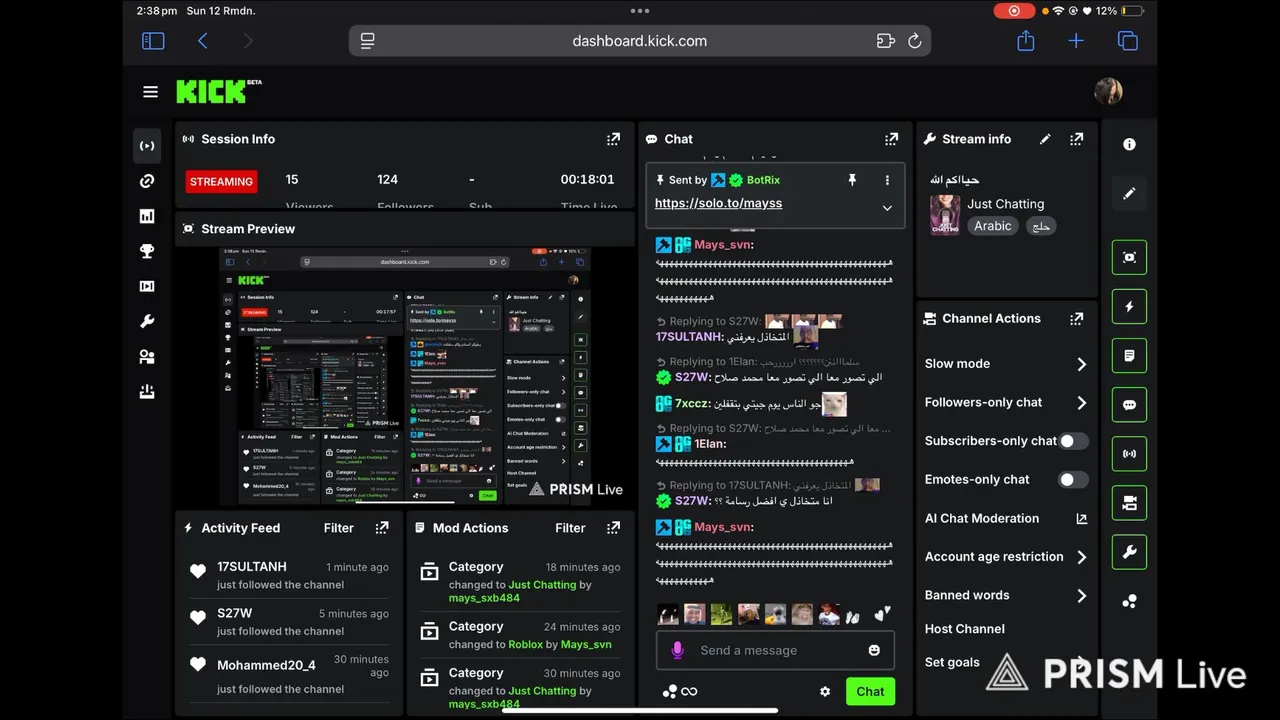
Task: Toggle Subscribers-only chat switch
Action: click(1073, 441)
